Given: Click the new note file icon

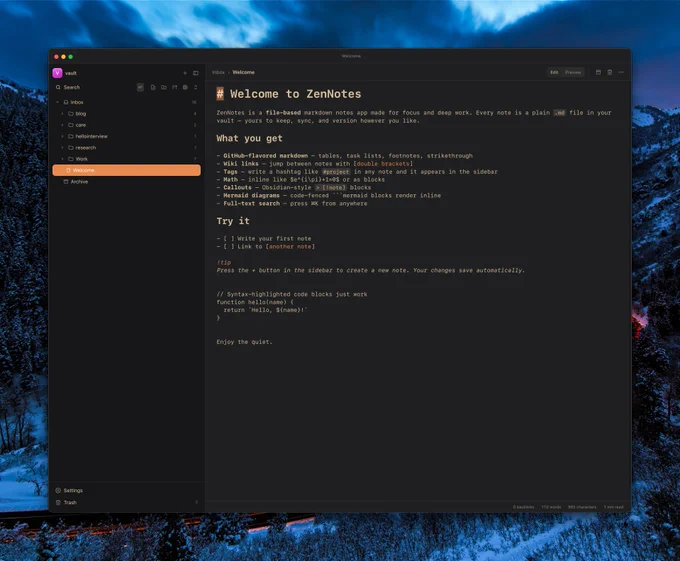Looking at the screenshot, I should coord(153,87).
